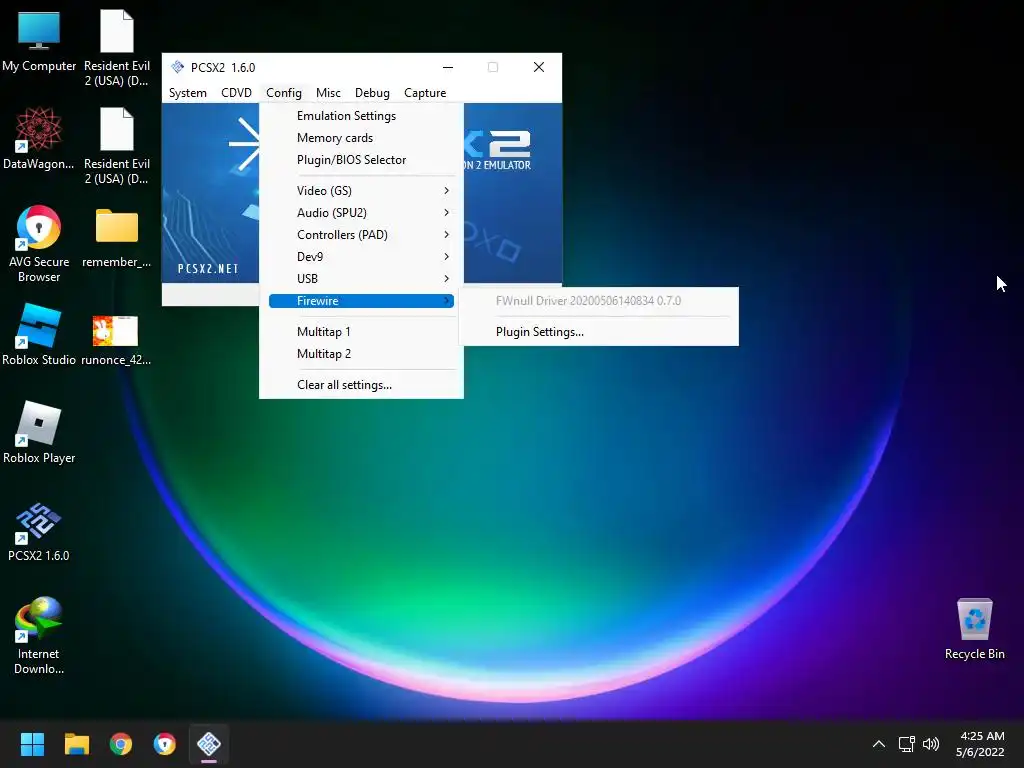Close the PCSX2 window
The height and width of the screenshot is (768, 1024).
coord(539,67)
